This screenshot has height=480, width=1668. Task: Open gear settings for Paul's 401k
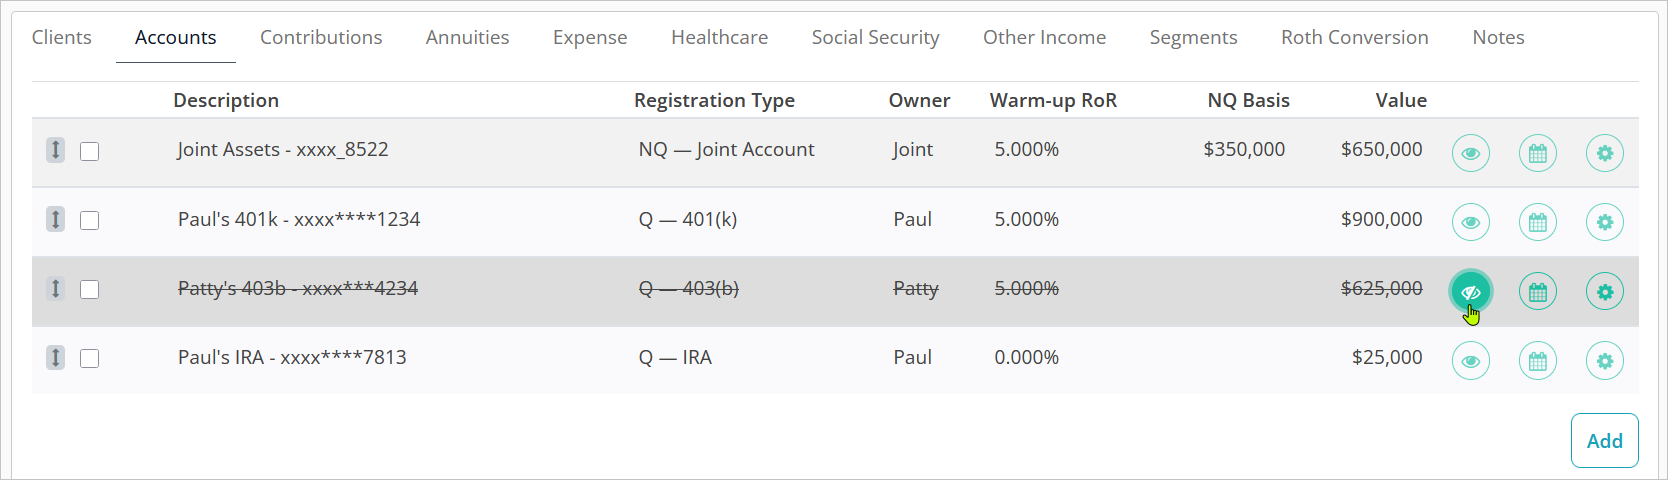click(1604, 222)
